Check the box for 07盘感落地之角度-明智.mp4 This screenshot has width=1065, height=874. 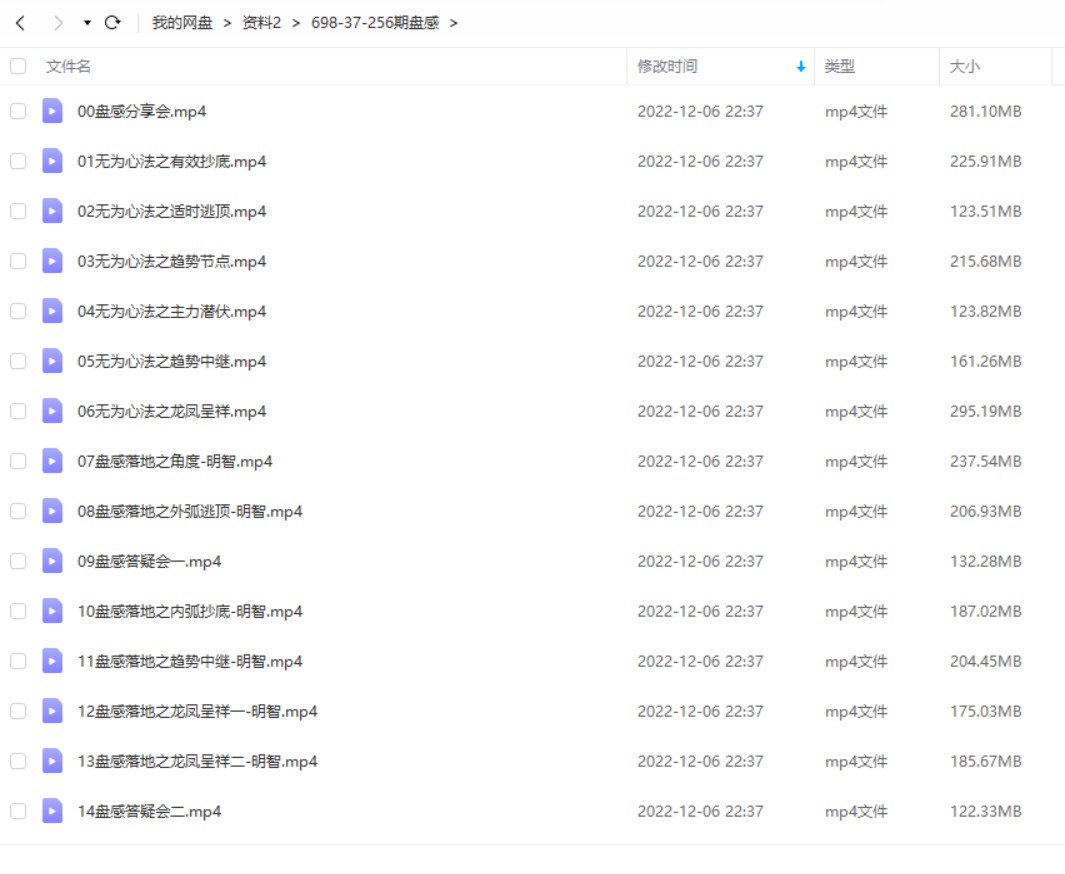(18, 462)
